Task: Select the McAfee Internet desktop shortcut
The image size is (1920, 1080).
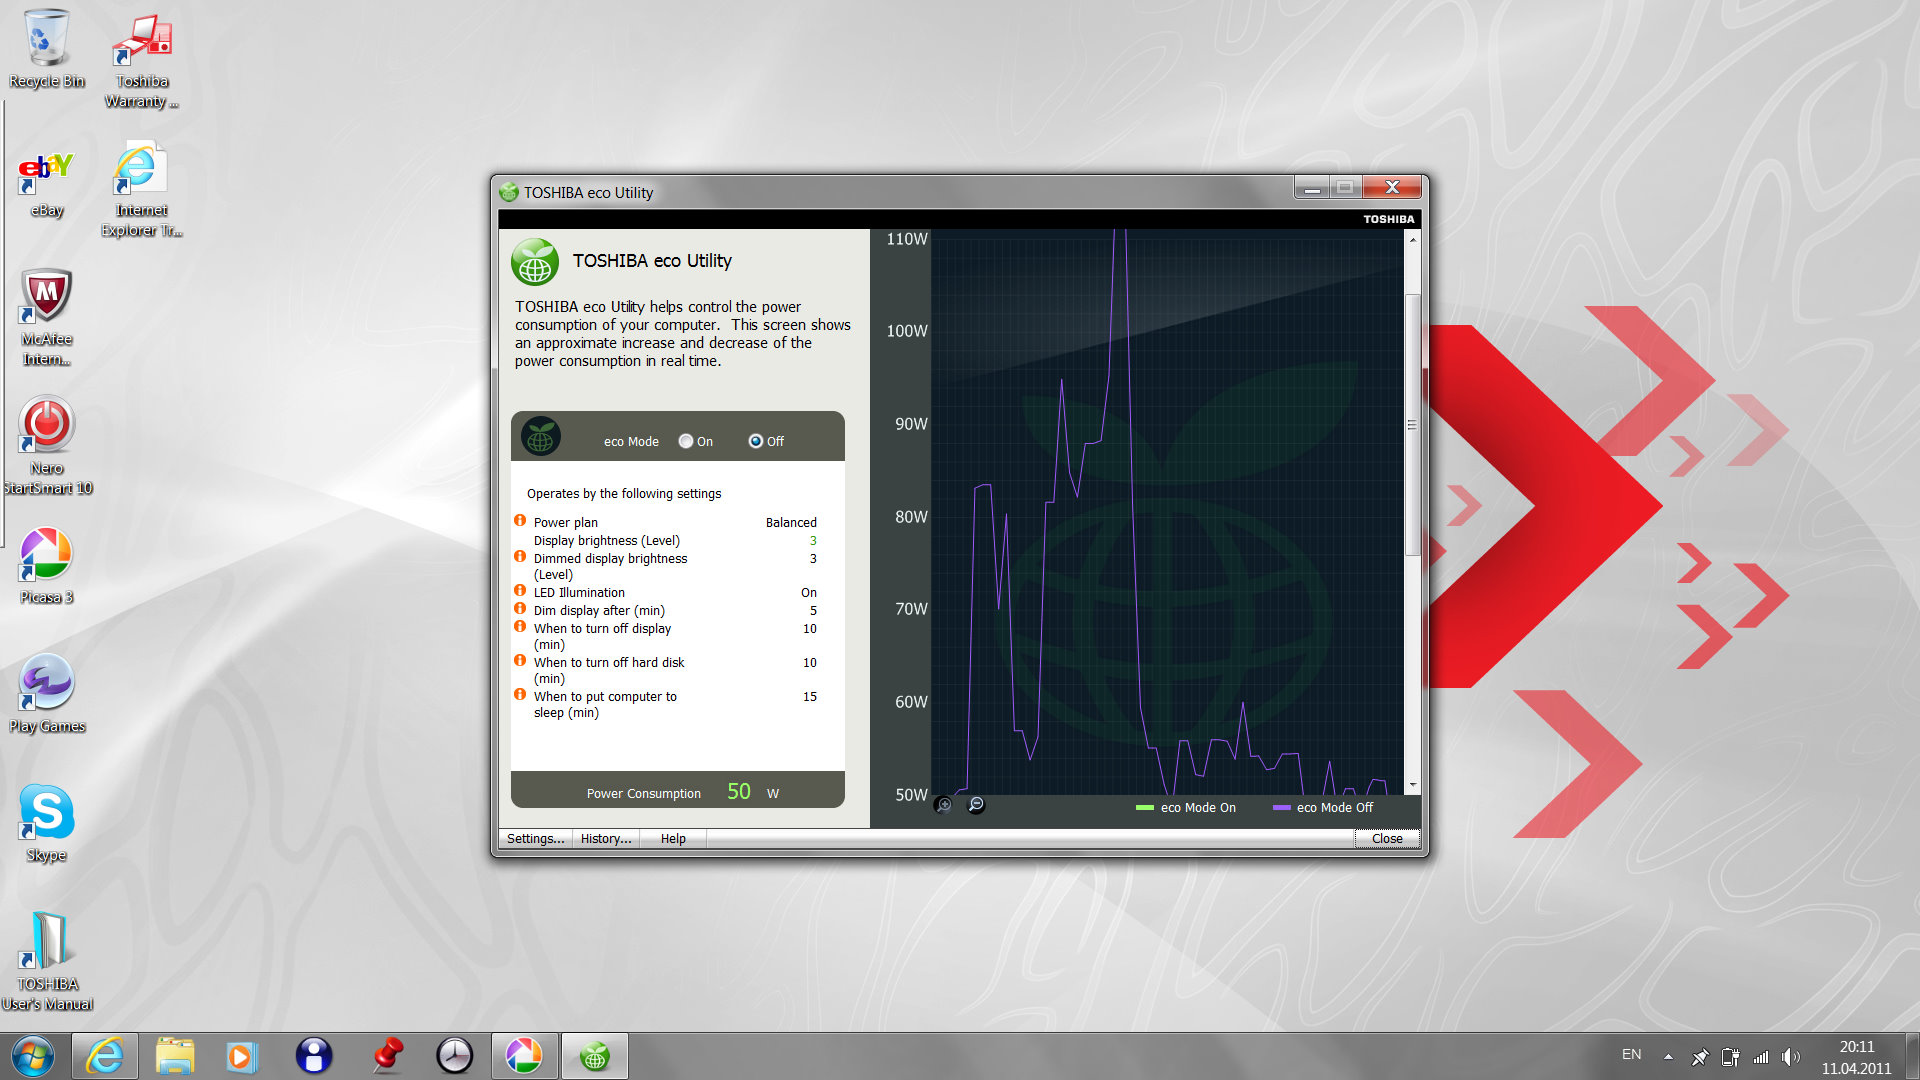Action: pos(46,318)
